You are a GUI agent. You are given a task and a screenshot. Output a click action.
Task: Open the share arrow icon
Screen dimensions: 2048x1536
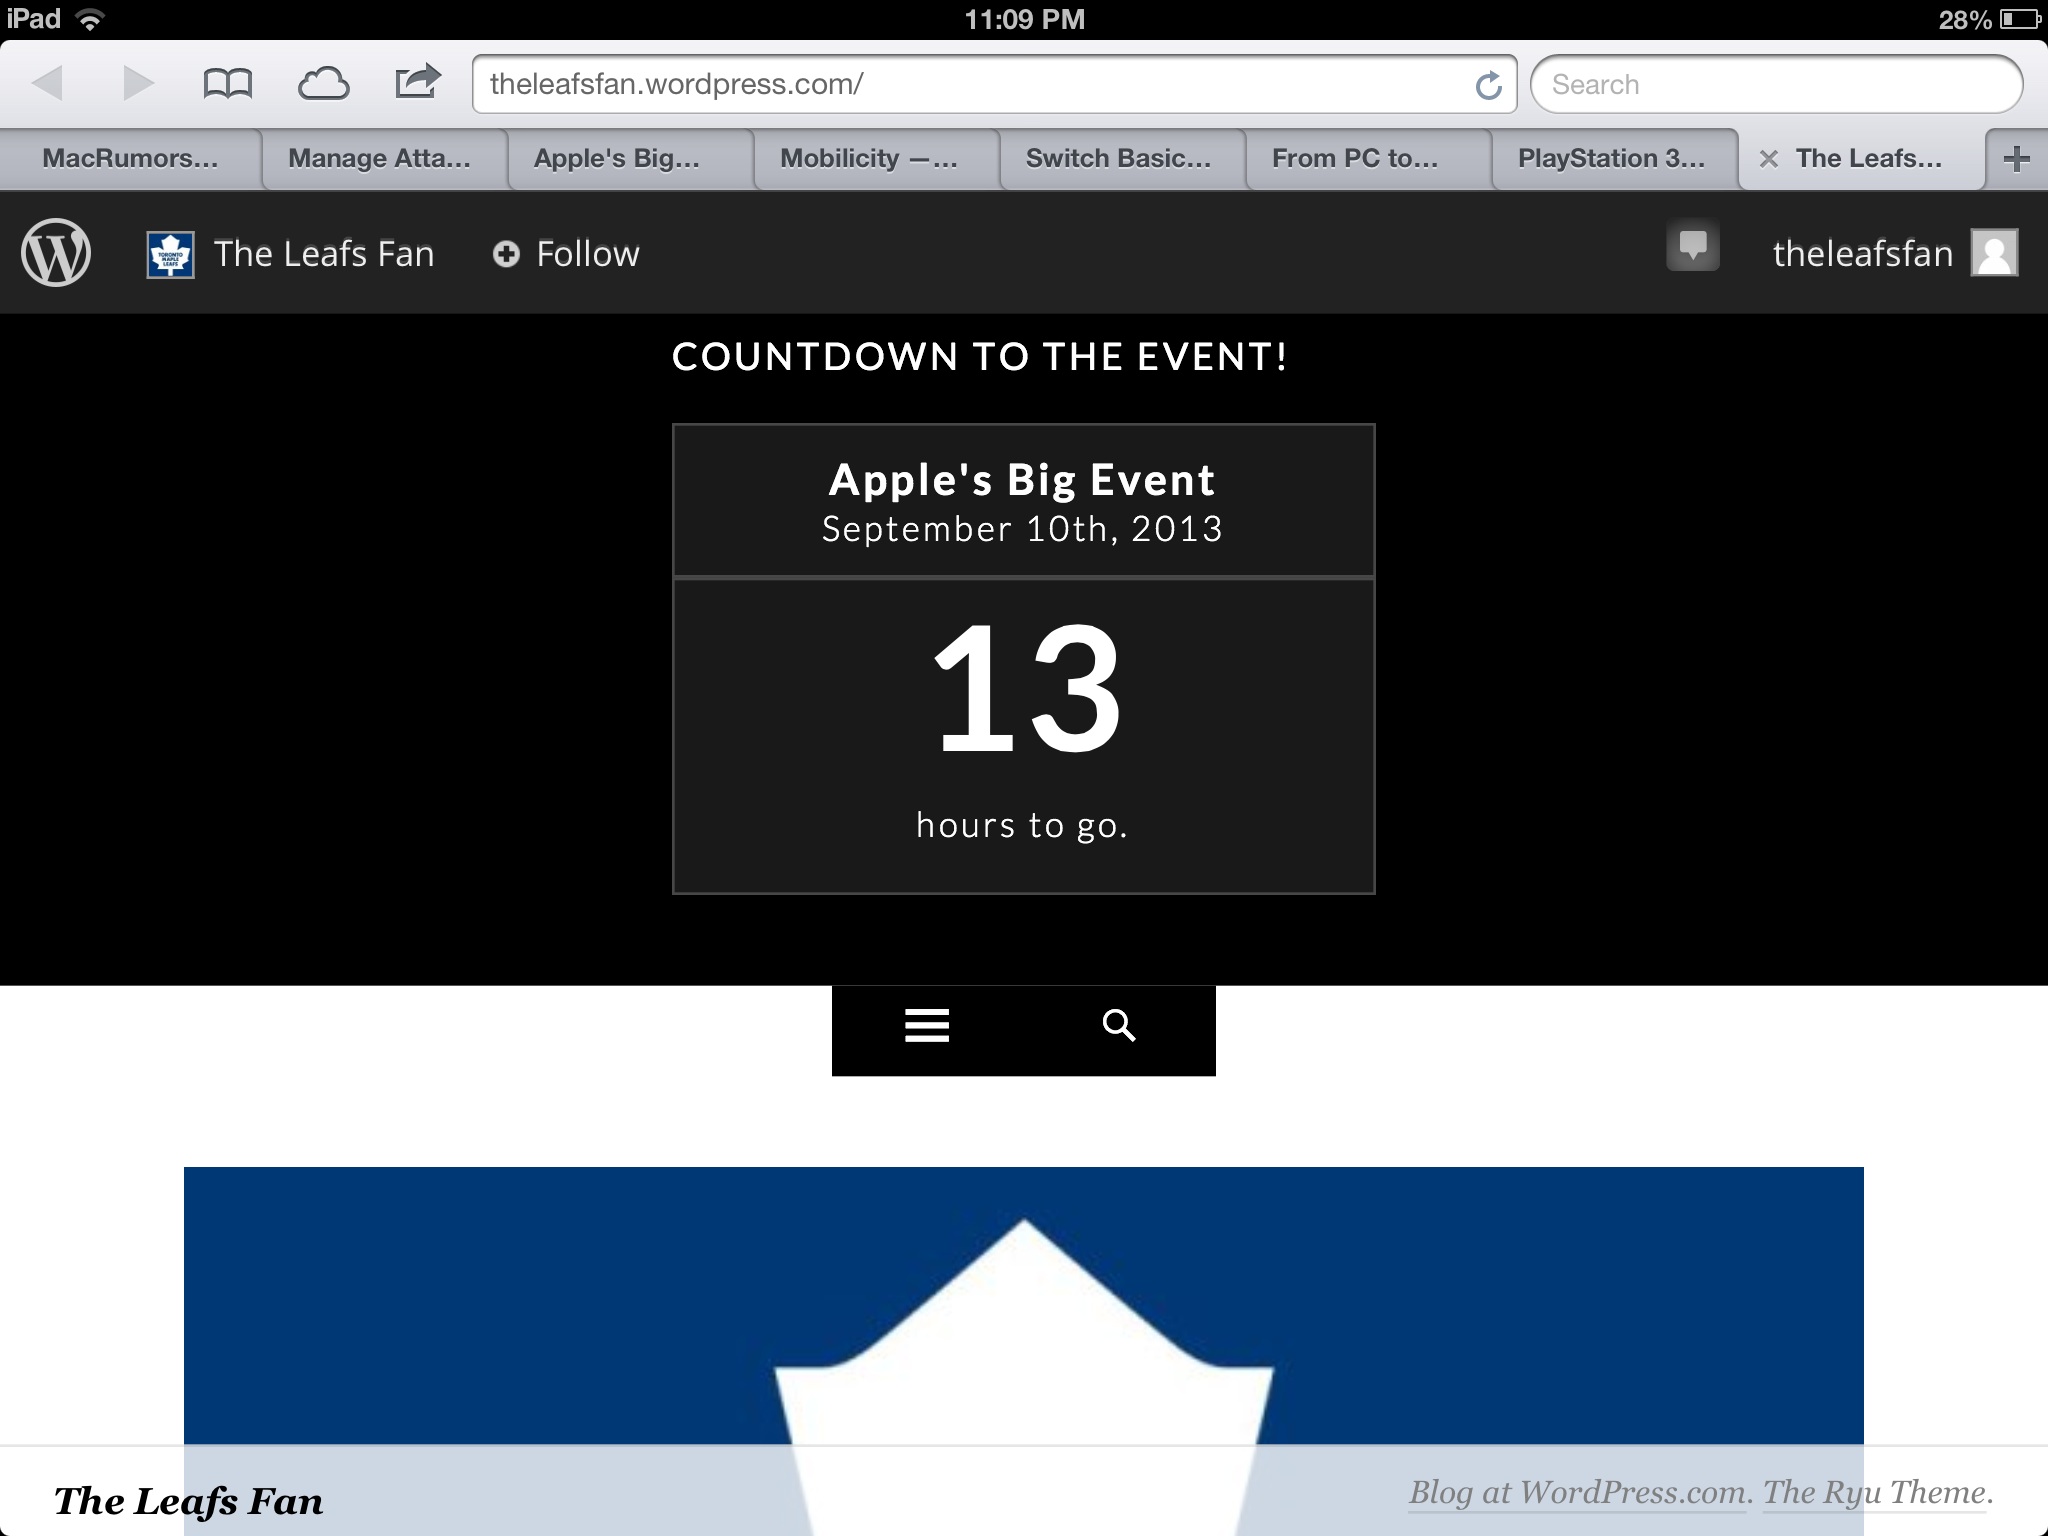coord(417,82)
